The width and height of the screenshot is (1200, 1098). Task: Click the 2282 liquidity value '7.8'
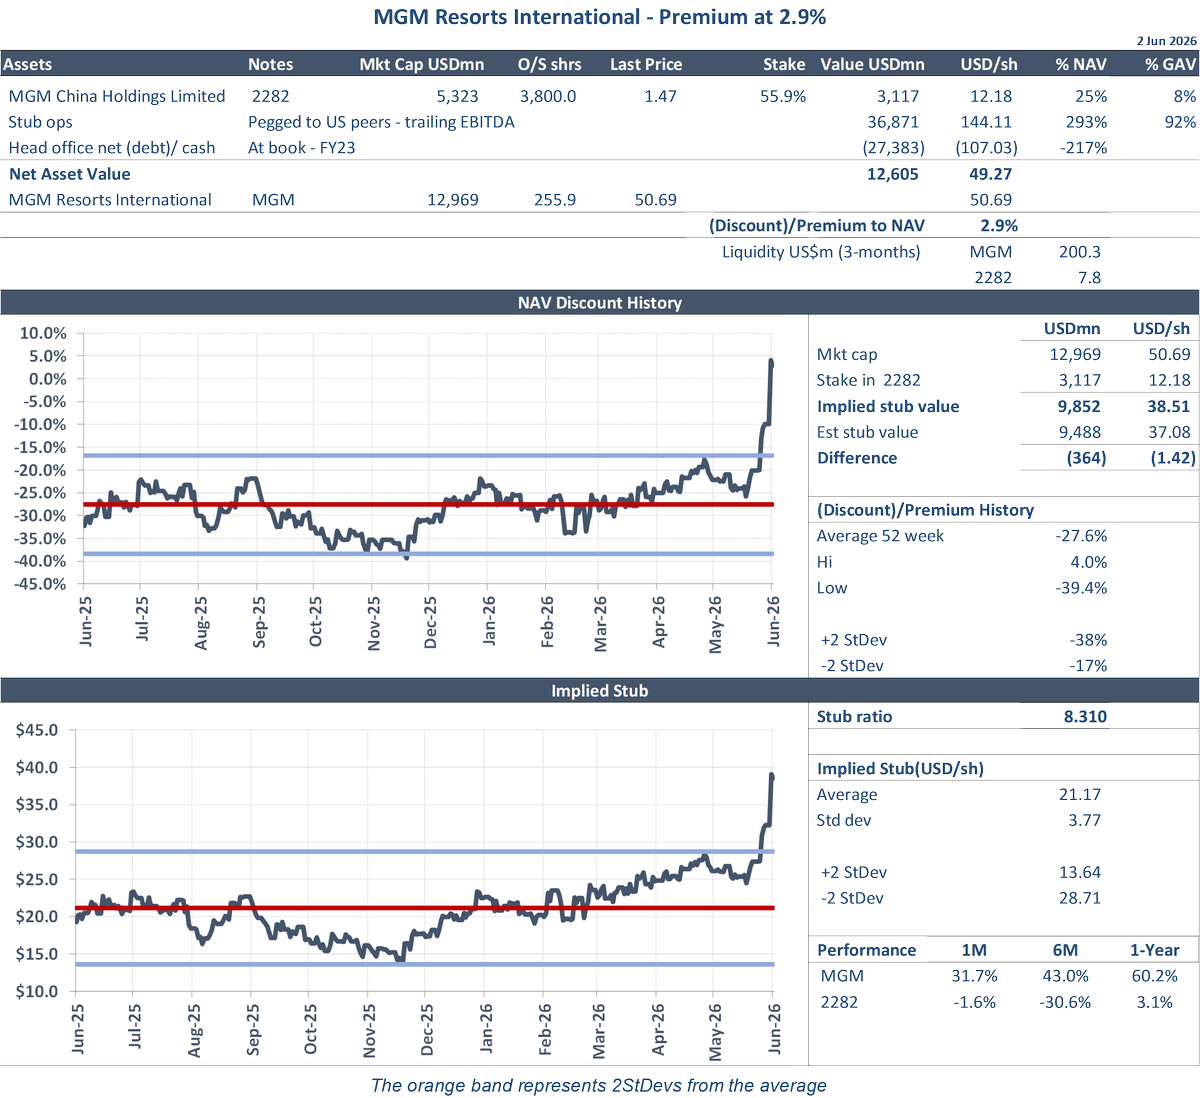point(1089,278)
